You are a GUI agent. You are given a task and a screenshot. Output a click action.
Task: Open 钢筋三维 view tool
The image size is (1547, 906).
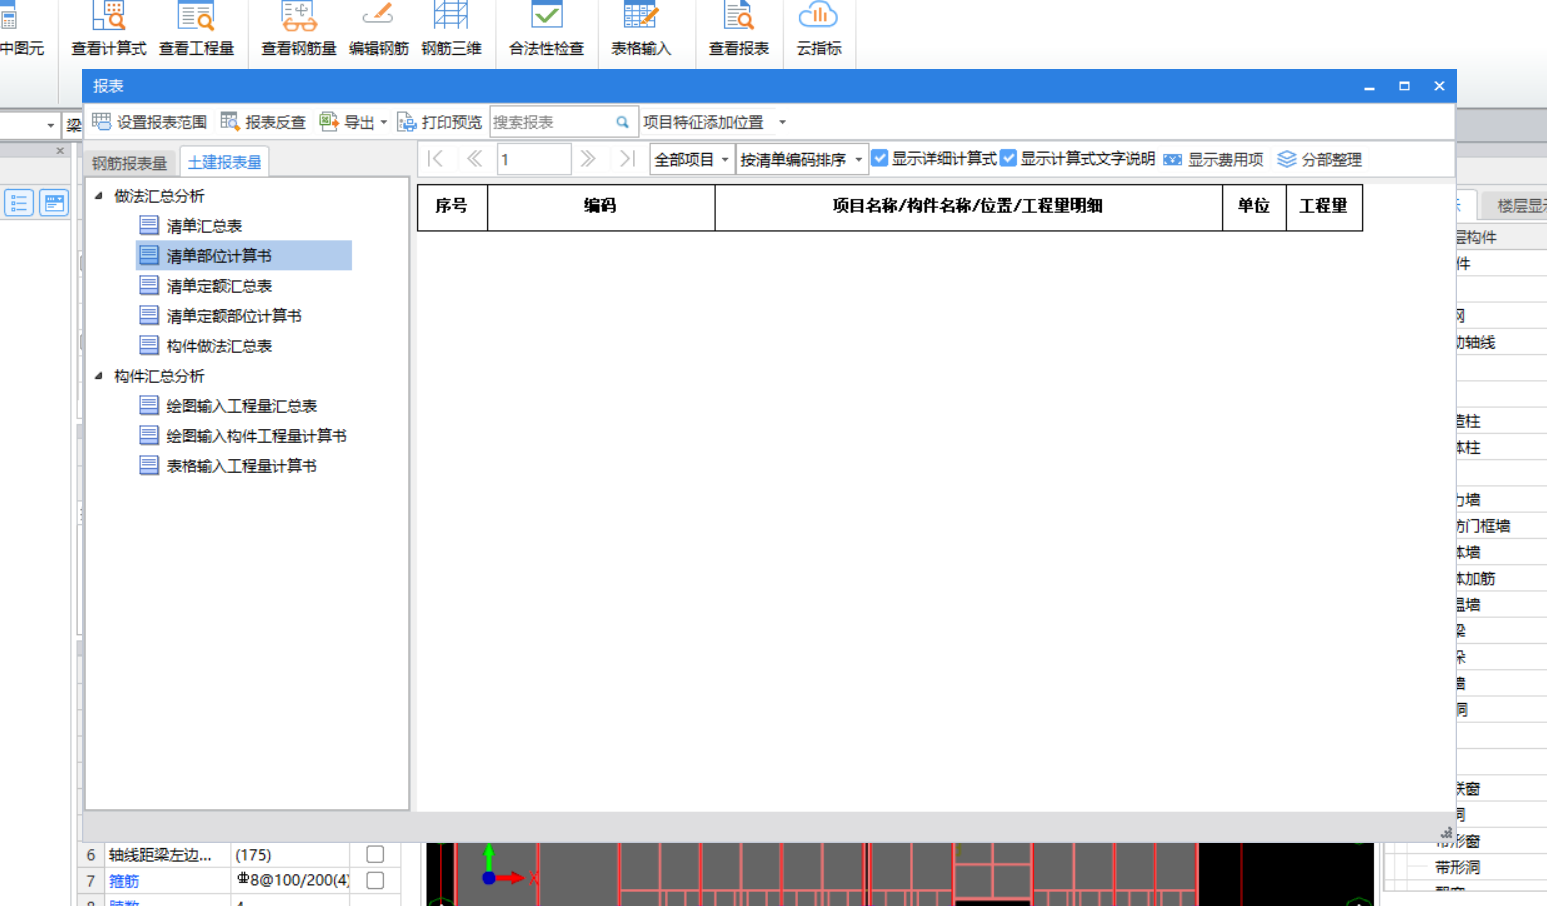pos(451,30)
